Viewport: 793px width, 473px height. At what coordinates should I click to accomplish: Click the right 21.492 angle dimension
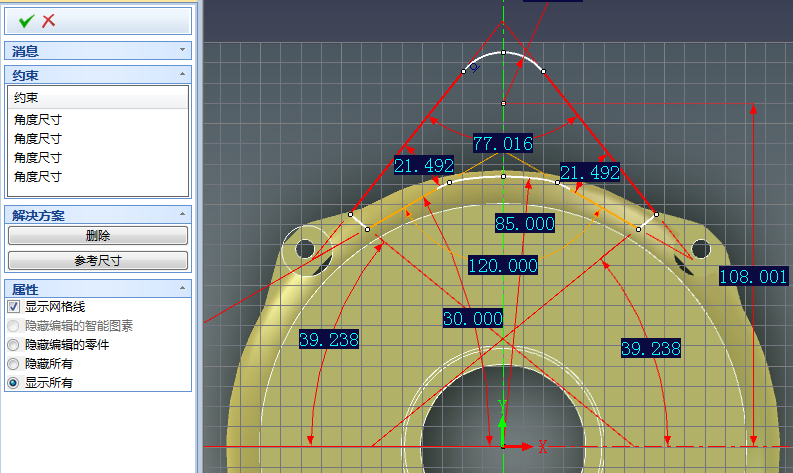click(x=590, y=173)
